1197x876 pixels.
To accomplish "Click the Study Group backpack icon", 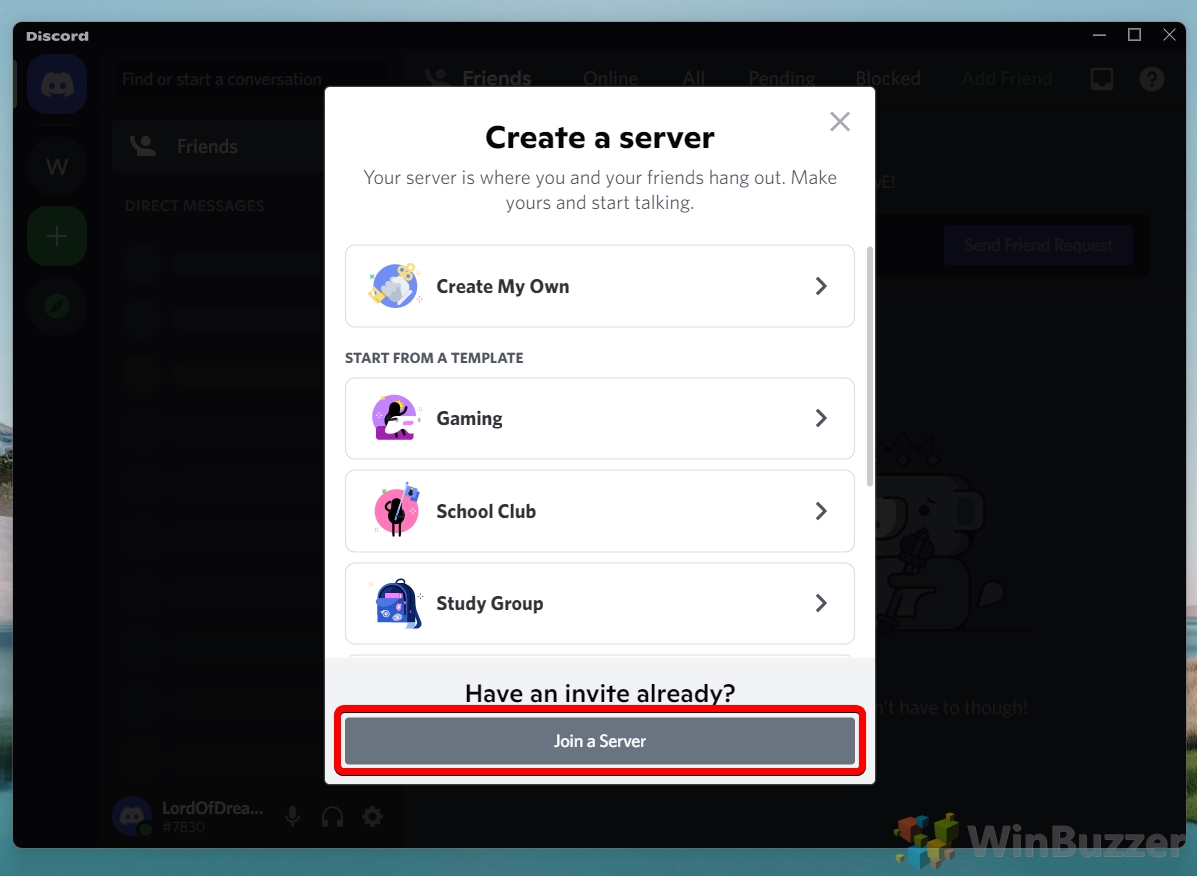I will tap(396, 604).
